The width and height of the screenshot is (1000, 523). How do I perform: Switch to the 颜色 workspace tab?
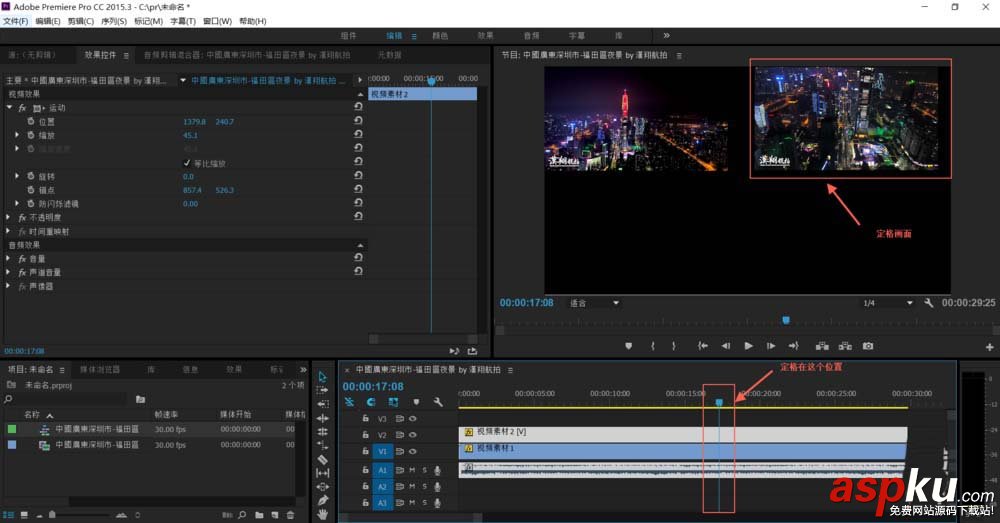pos(440,35)
